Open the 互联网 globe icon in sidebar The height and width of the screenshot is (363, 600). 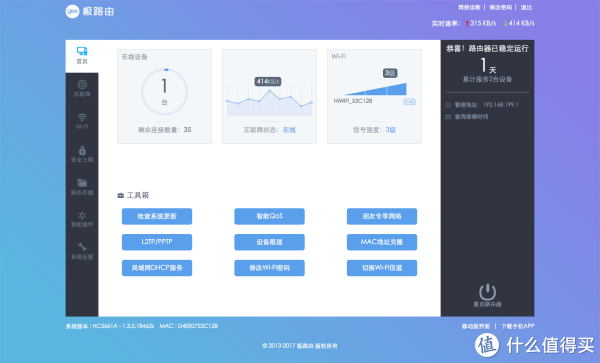click(82, 84)
